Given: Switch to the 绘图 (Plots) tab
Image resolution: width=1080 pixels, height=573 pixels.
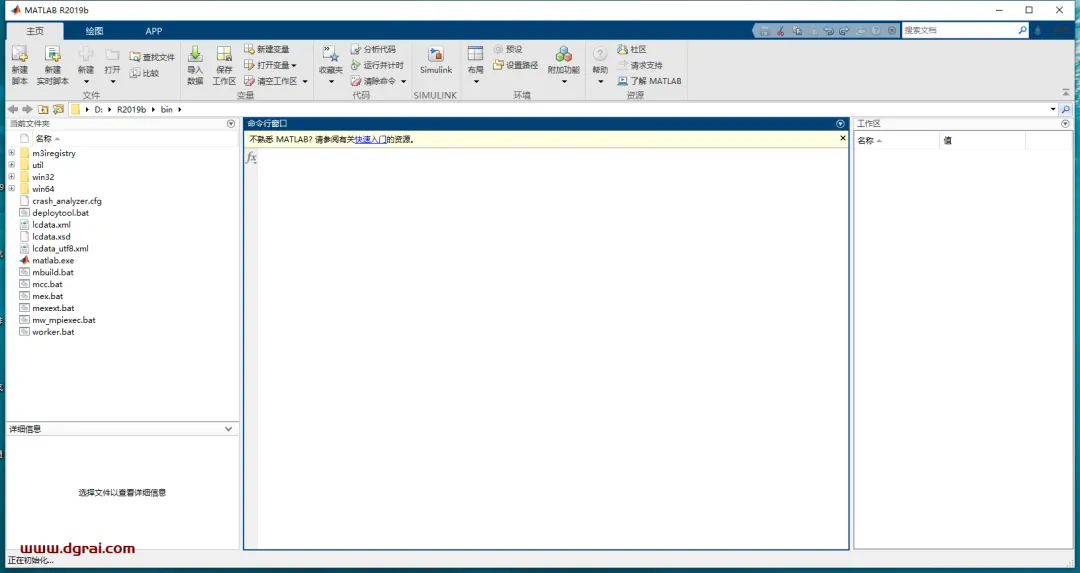Looking at the screenshot, I should [x=94, y=31].
